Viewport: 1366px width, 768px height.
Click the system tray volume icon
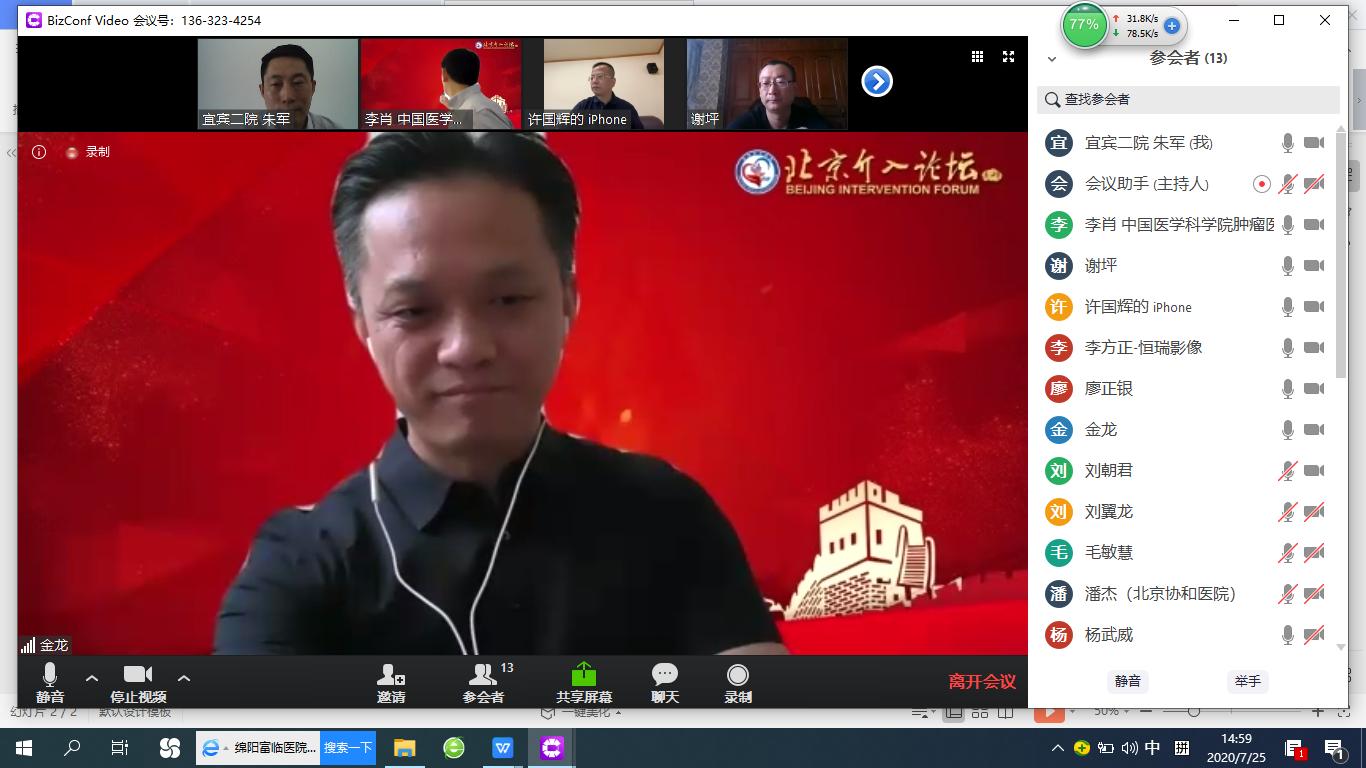1130,748
